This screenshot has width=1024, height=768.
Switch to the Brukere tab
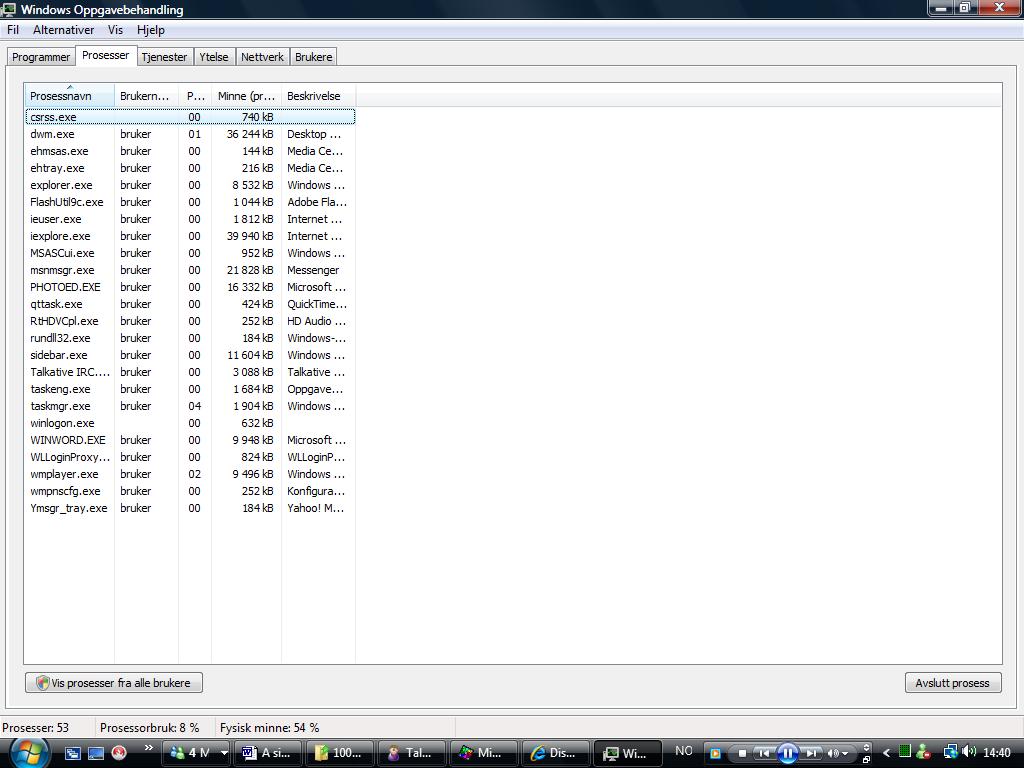(x=313, y=57)
